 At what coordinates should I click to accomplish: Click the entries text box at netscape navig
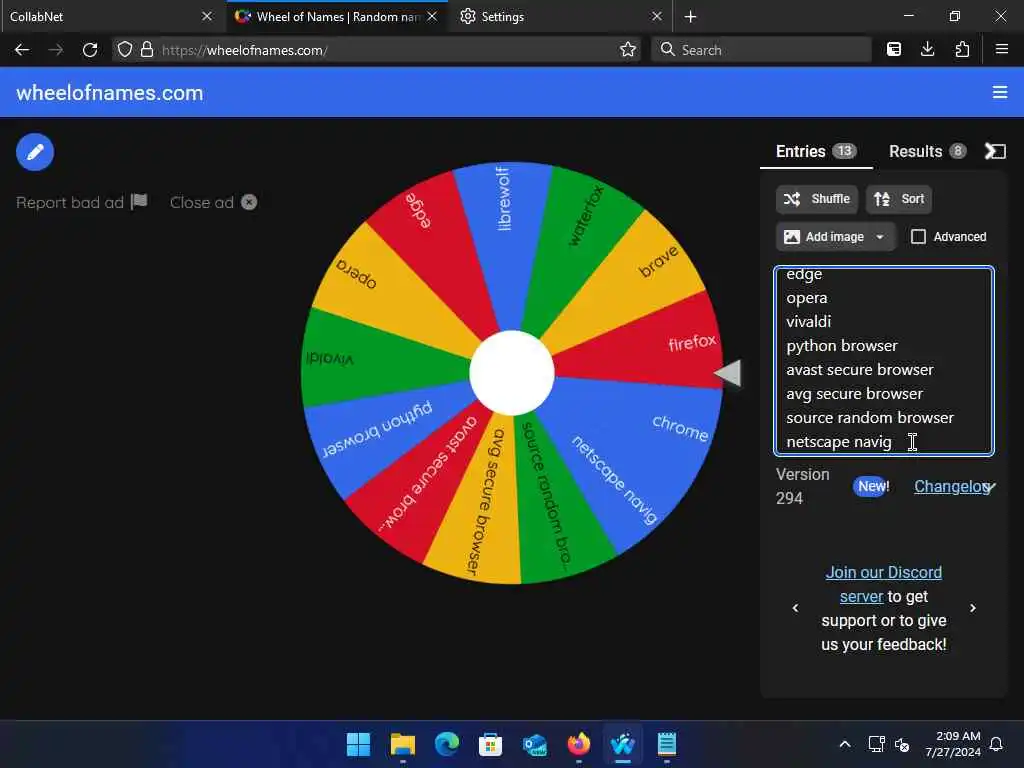(839, 442)
